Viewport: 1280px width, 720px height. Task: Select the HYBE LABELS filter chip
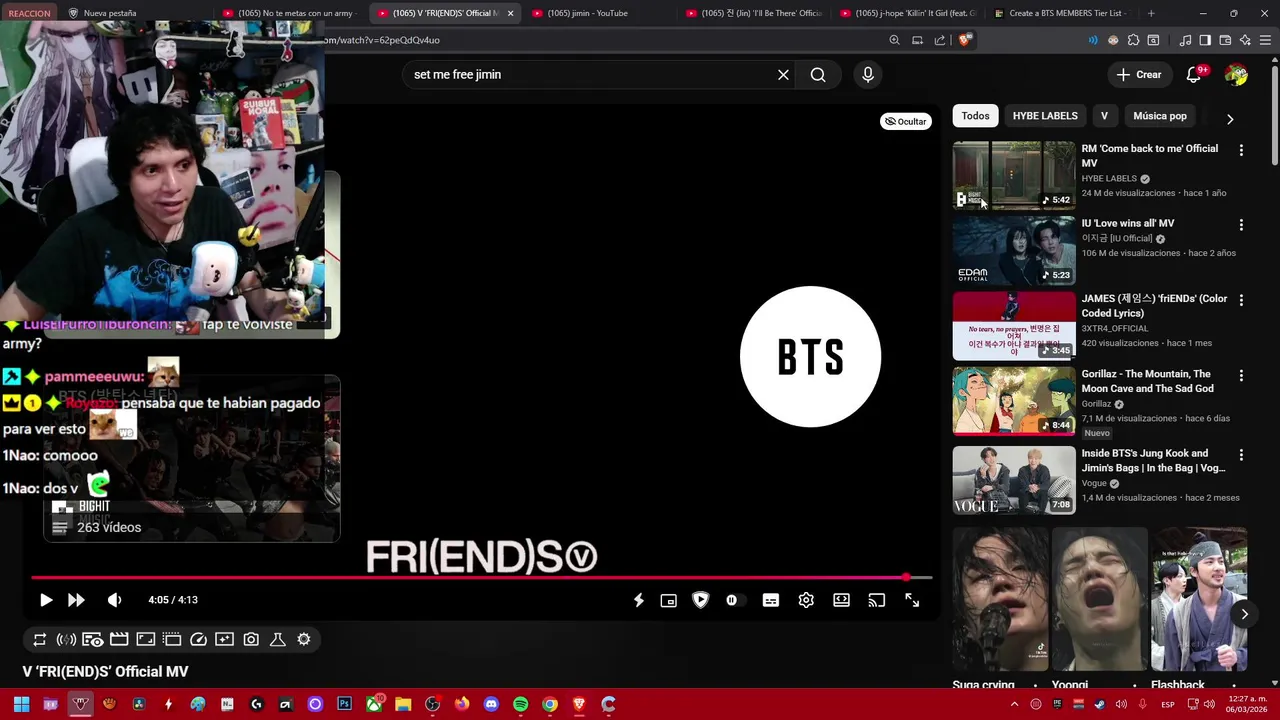coord(1045,116)
